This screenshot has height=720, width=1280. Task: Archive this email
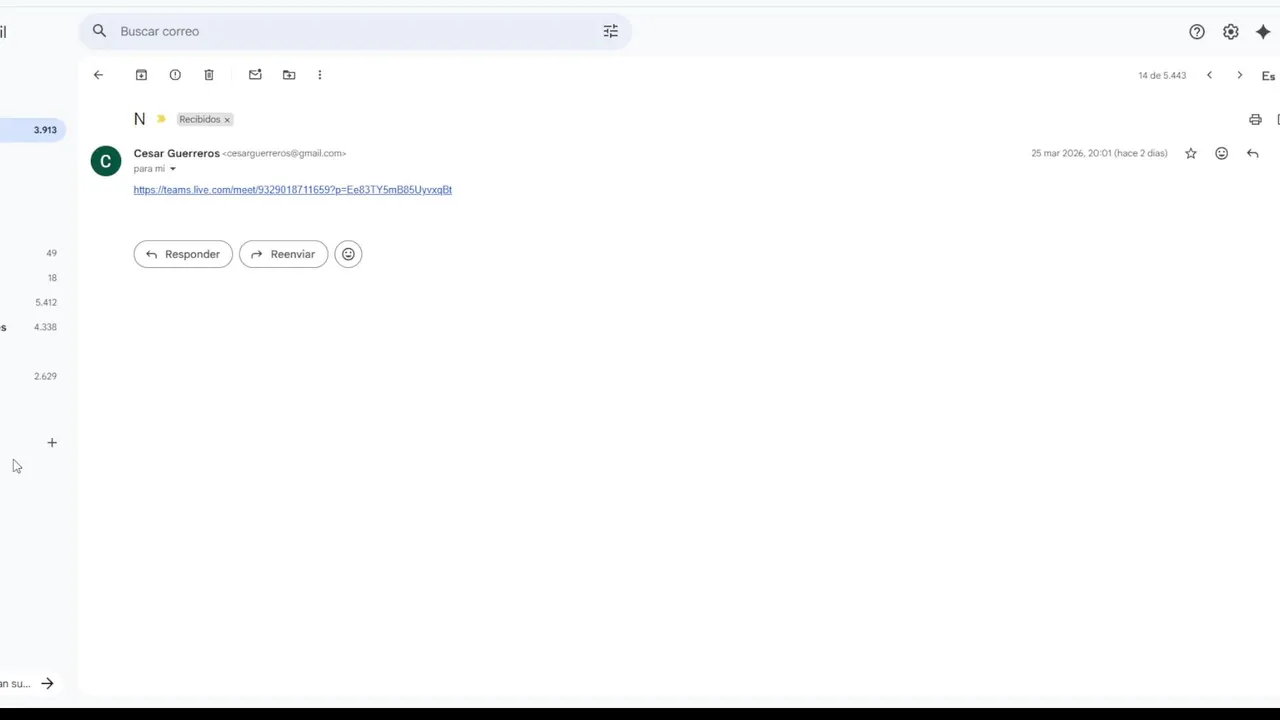click(141, 75)
